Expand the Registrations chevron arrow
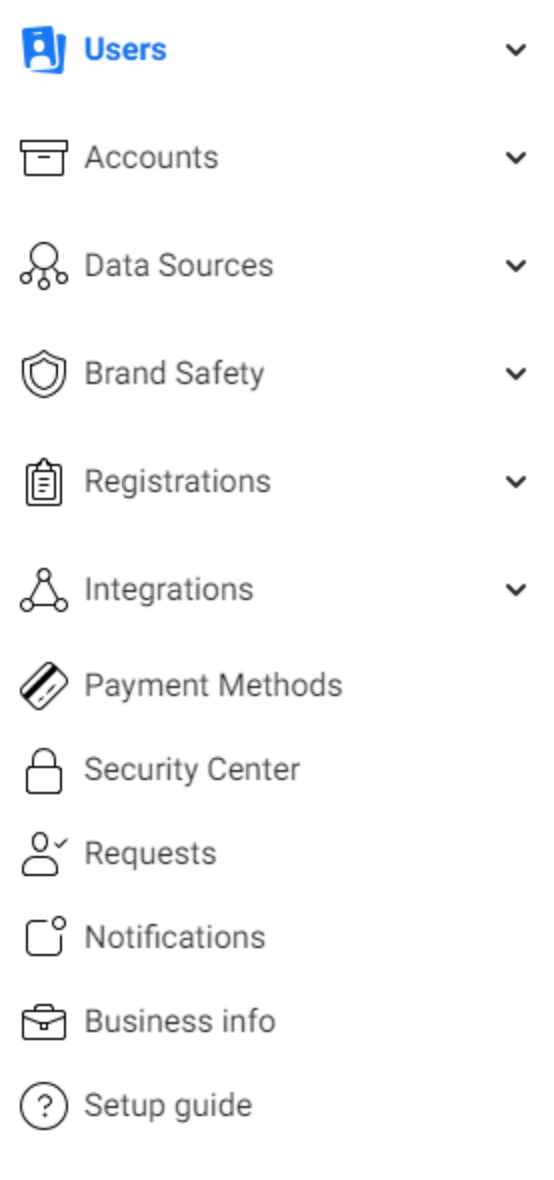 coord(516,482)
